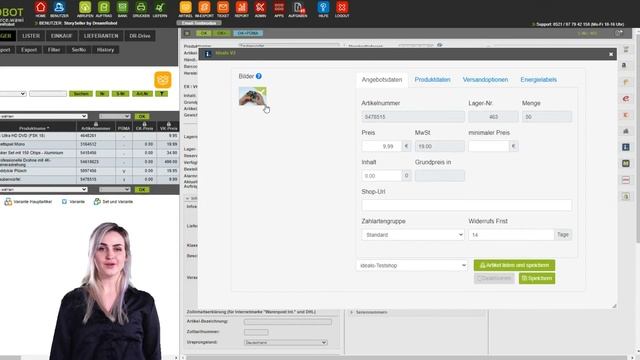Focus the Preis input field
640x360 pixels.
pyautogui.click(x=382, y=146)
